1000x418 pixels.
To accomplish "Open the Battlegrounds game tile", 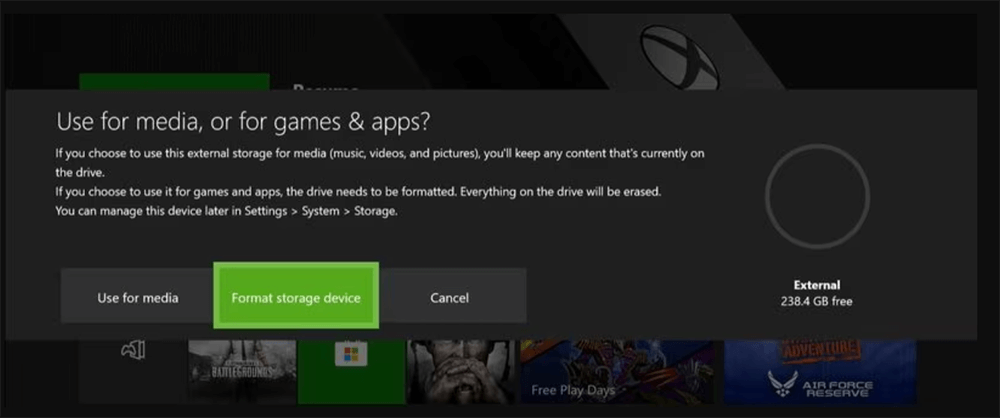I will (x=242, y=372).
